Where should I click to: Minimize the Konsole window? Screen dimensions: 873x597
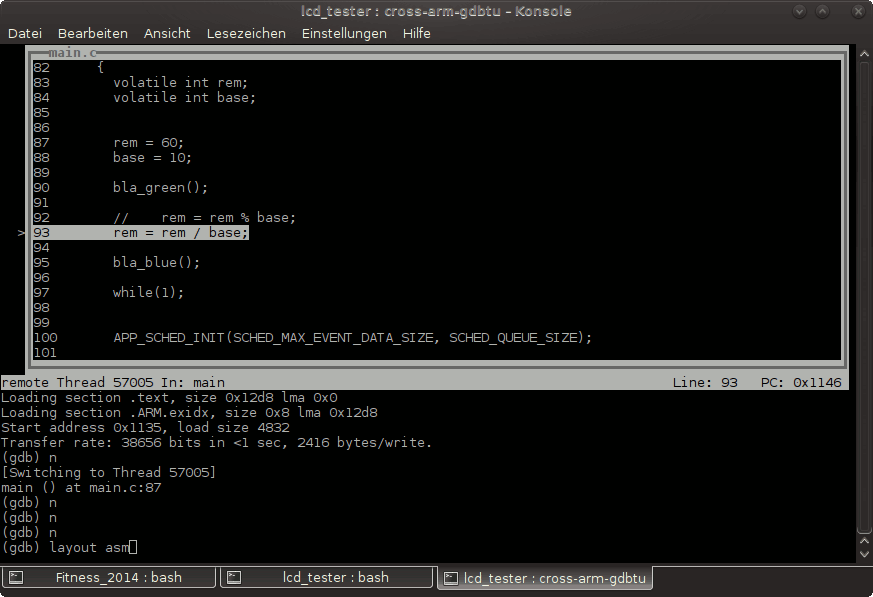tap(800, 12)
